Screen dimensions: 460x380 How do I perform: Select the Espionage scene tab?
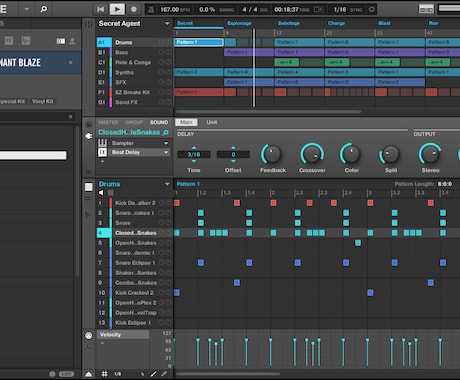pos(239,23)
